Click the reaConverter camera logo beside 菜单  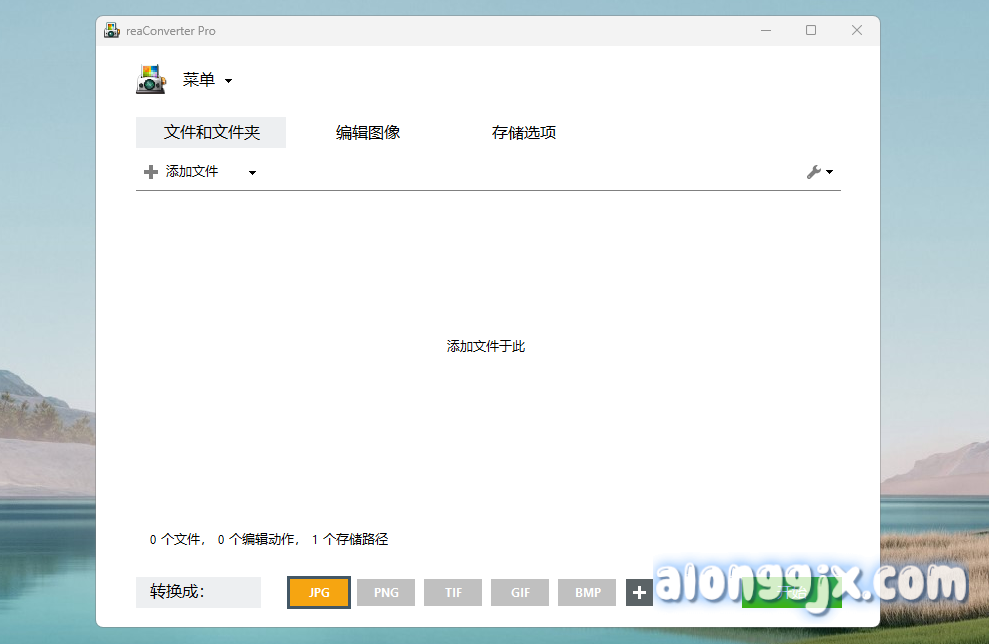coord(150,80)
